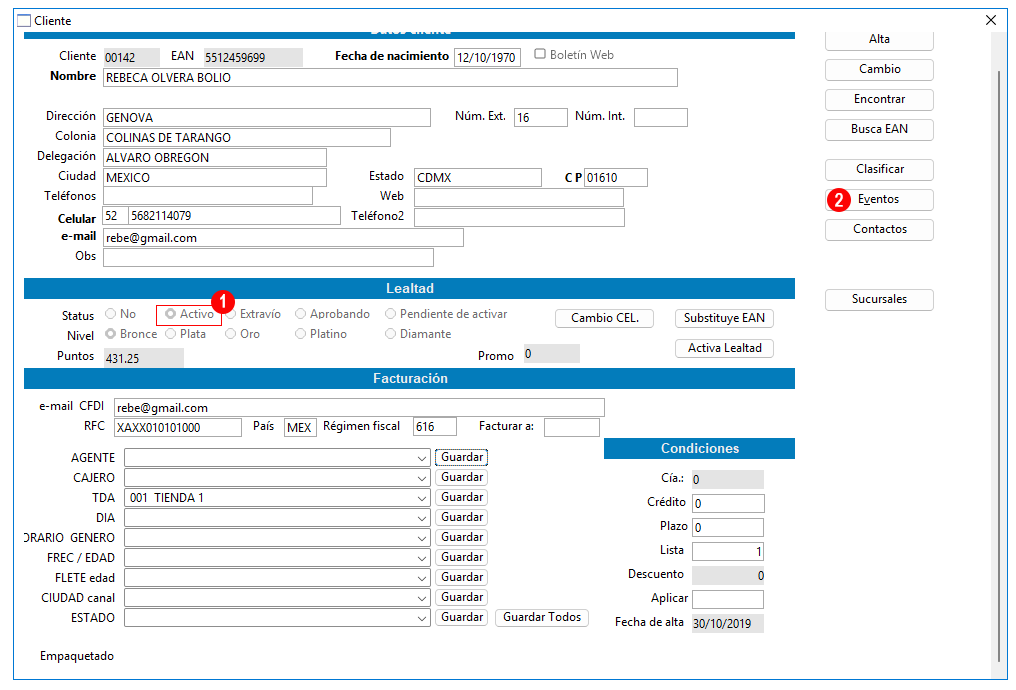Open the Contactos button
Image resolution: width=1016 pixels, height=690 pixels.
[879, 229]
